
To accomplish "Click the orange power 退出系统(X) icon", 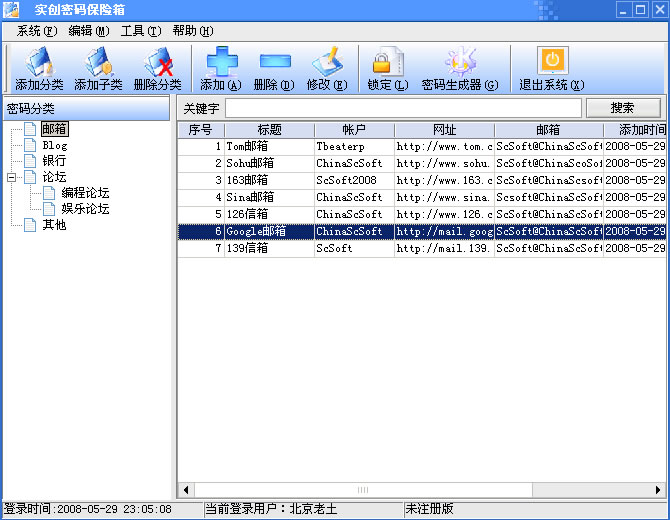I will click(552, 60).
